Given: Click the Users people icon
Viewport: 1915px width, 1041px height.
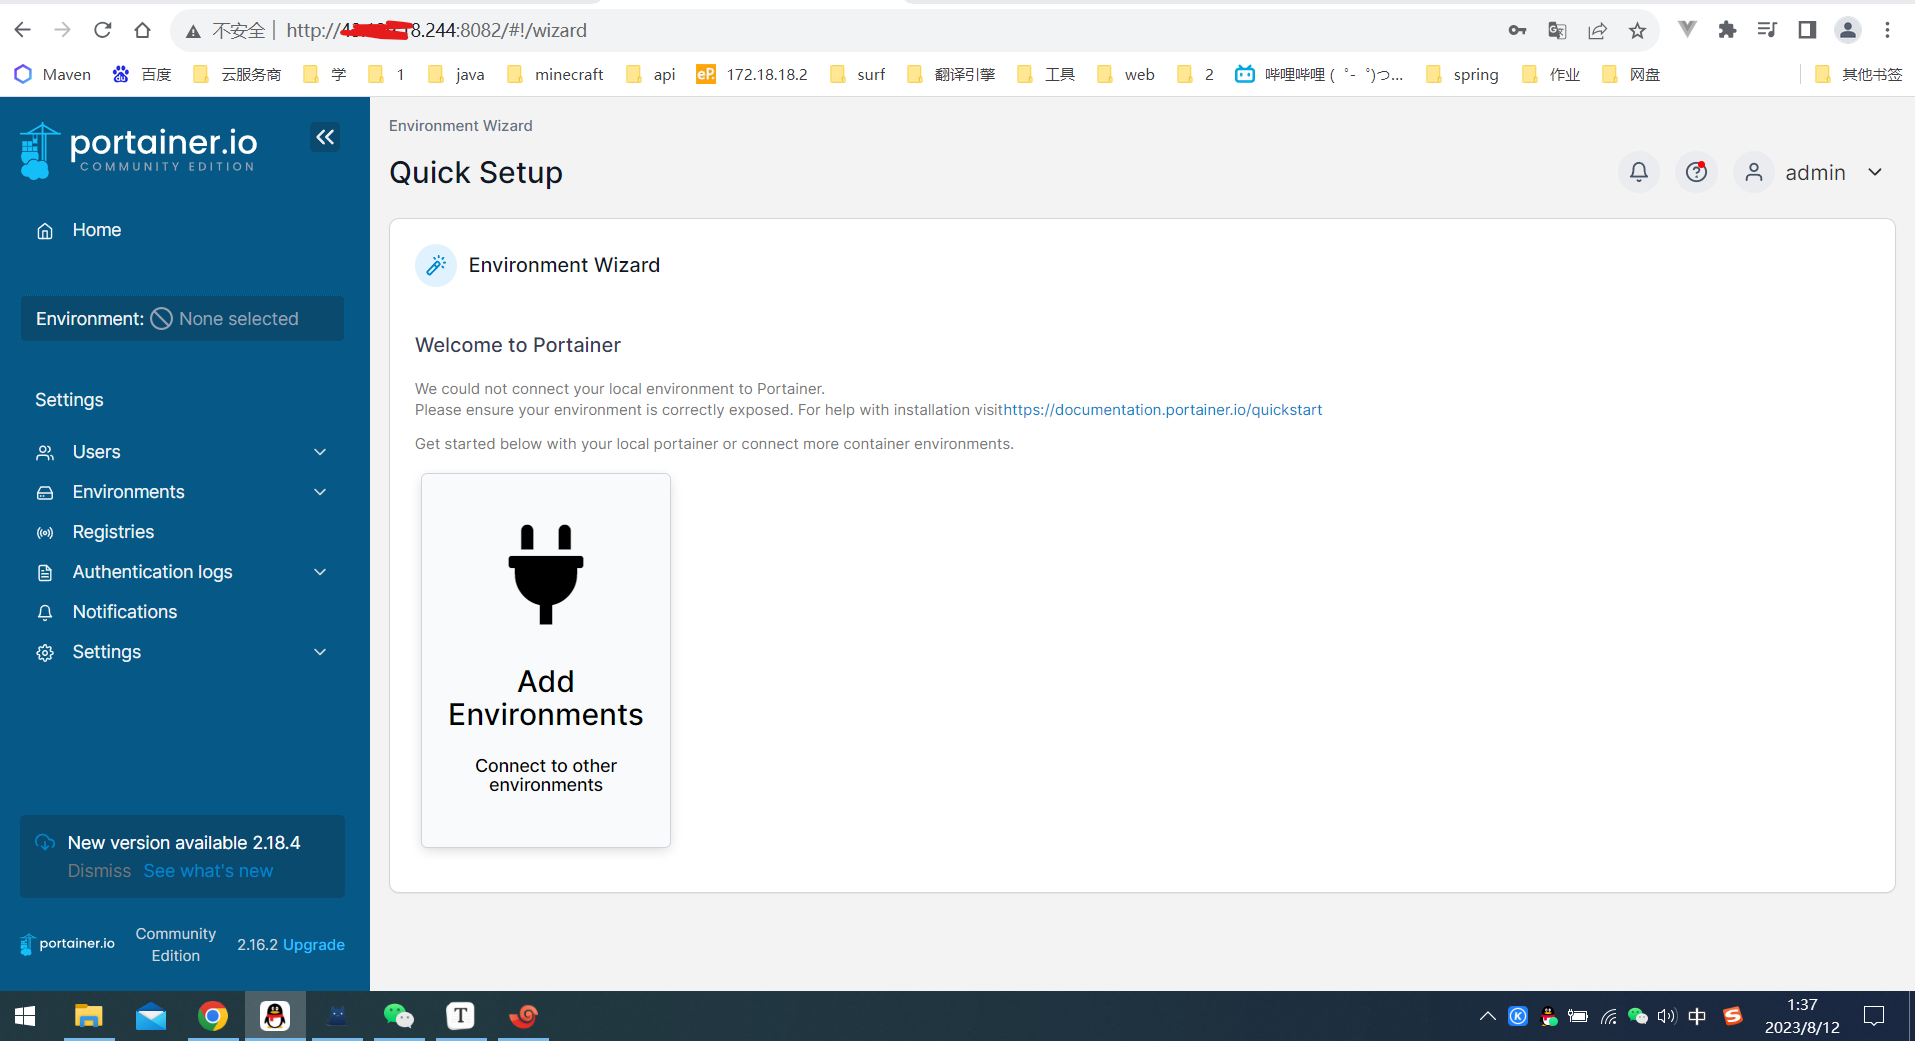Looking at the screenshot, I should click(45, 453).
